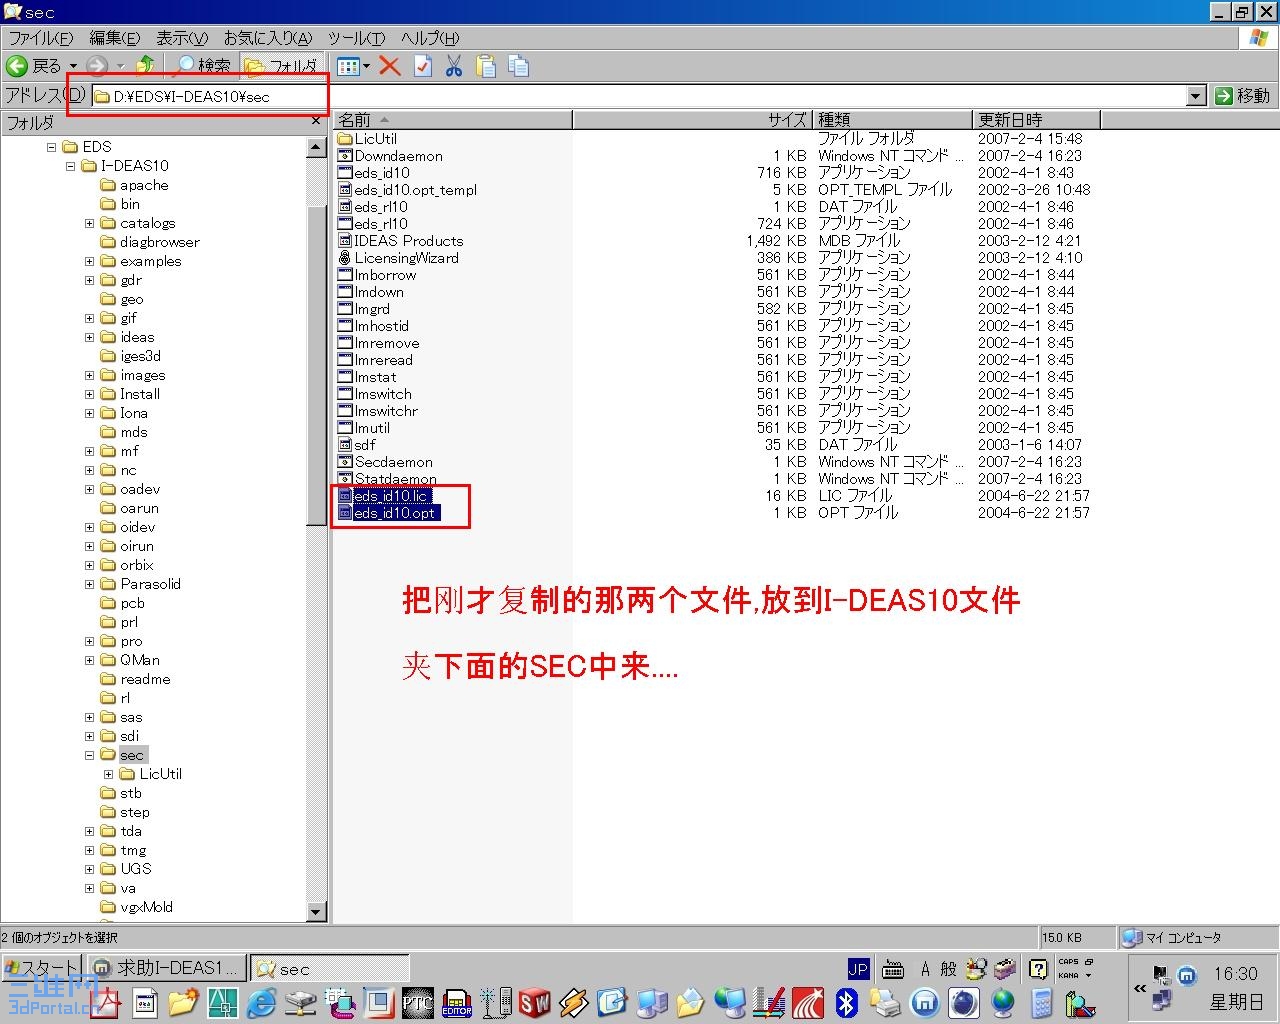Collapse the sec folder node
1280x1024 pixels.
point(90,755)
